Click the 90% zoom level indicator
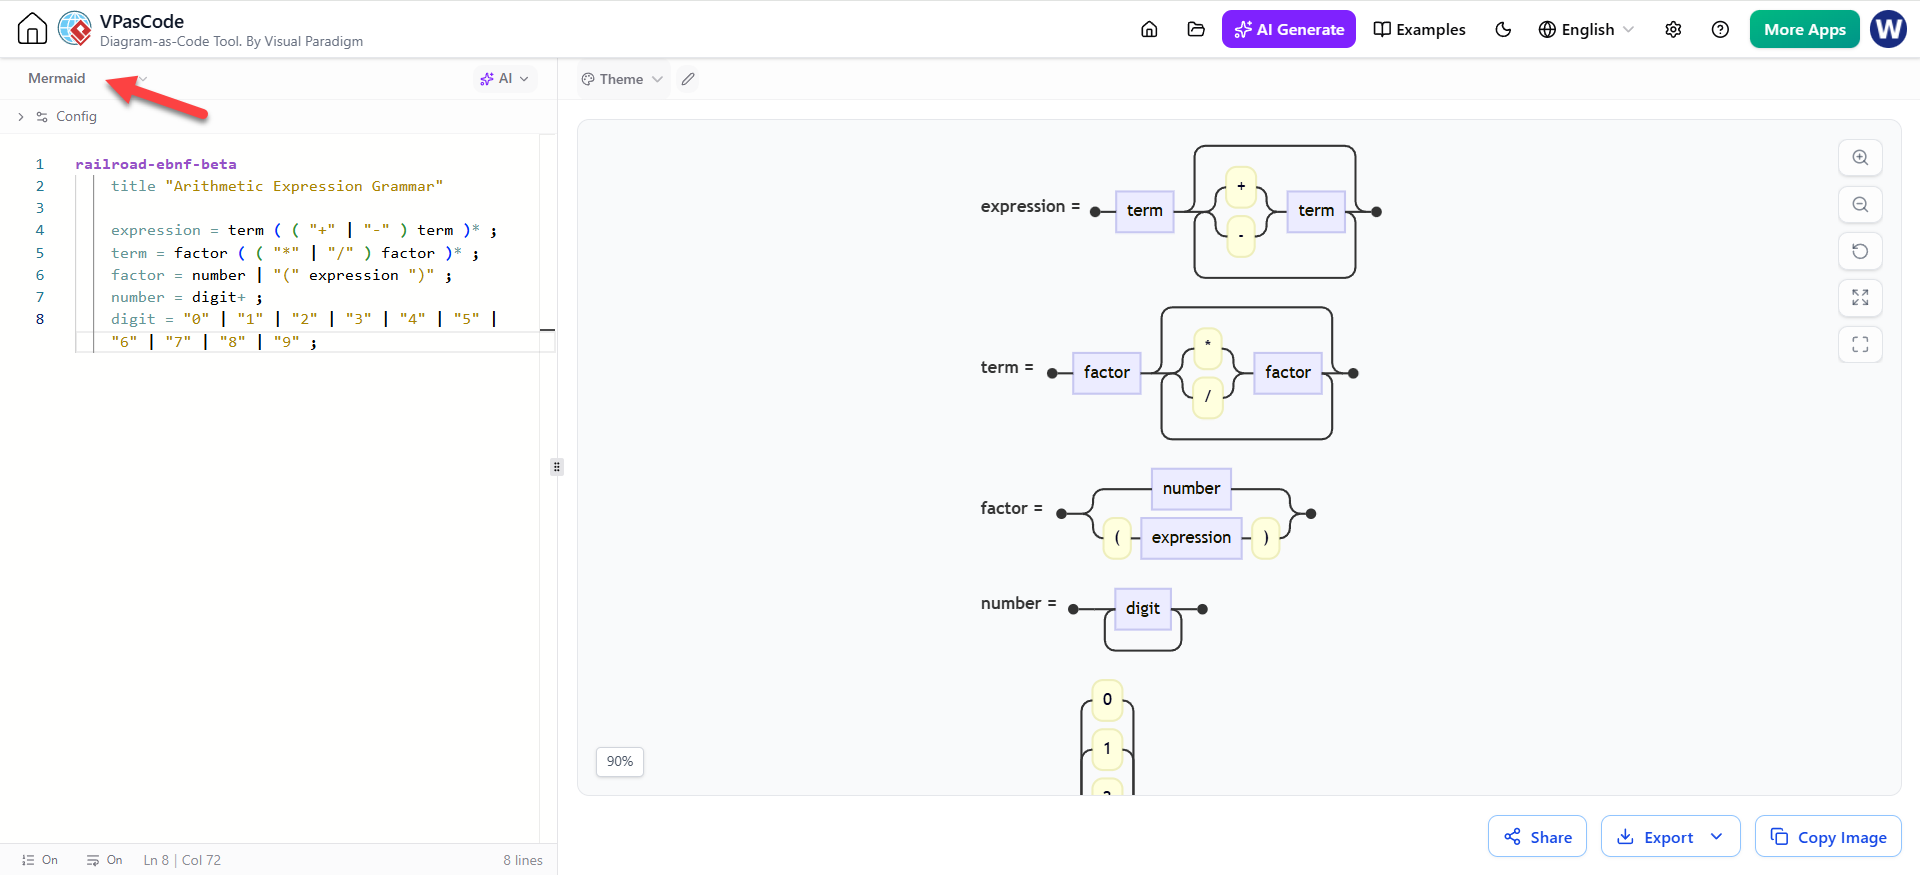 click(620, 761)
